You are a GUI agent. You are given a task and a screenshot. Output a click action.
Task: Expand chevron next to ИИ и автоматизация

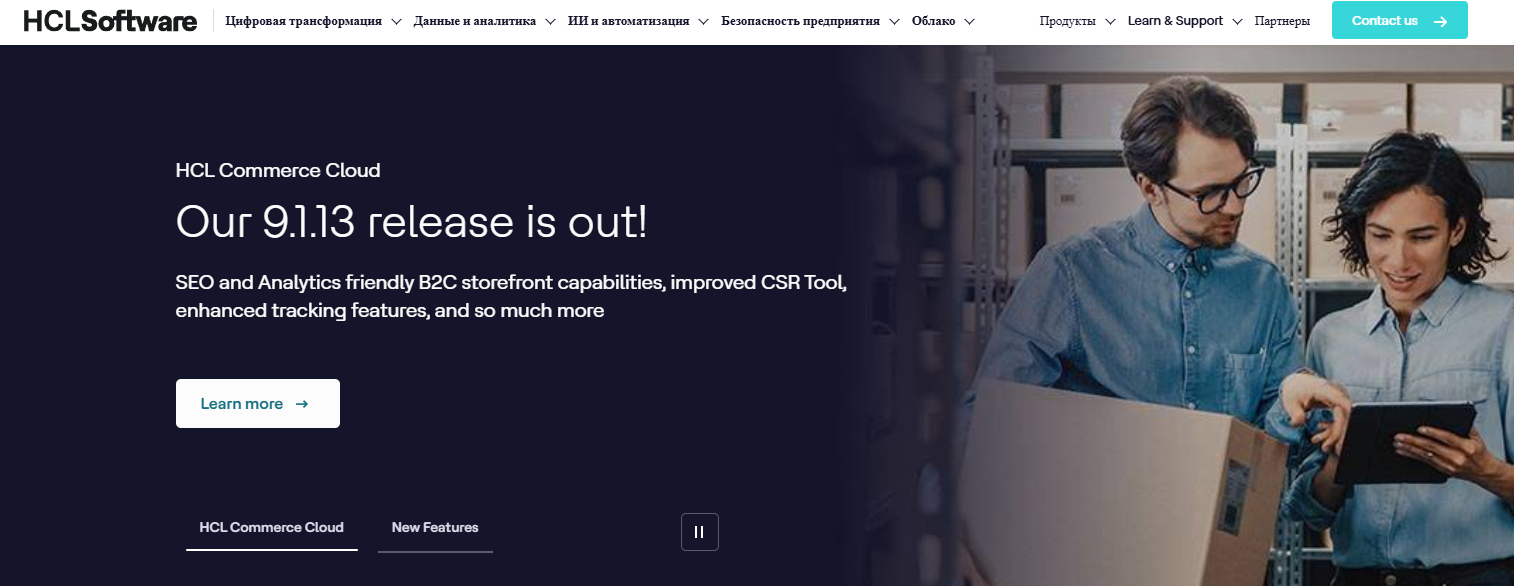tap(703, 21)
